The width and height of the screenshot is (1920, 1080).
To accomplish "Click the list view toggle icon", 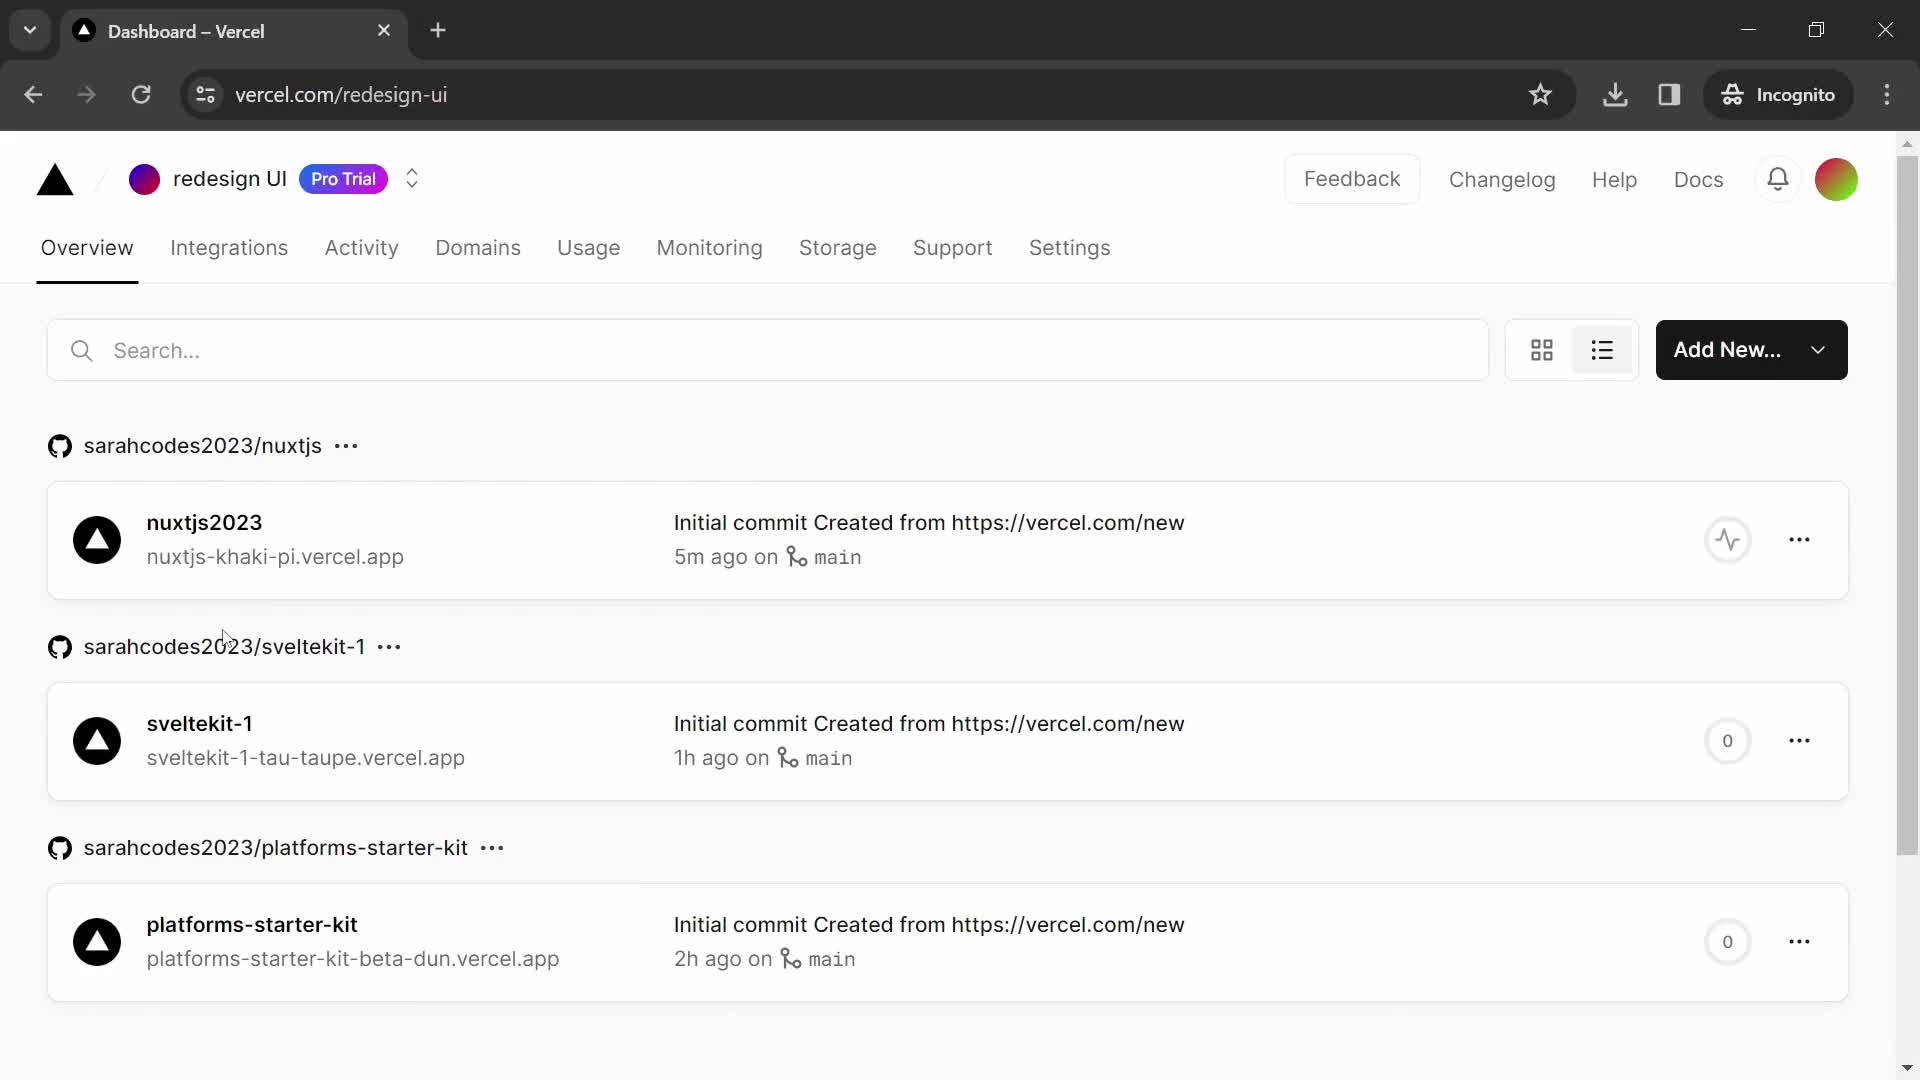I will pyautogui.click(x=1602, y=349).
